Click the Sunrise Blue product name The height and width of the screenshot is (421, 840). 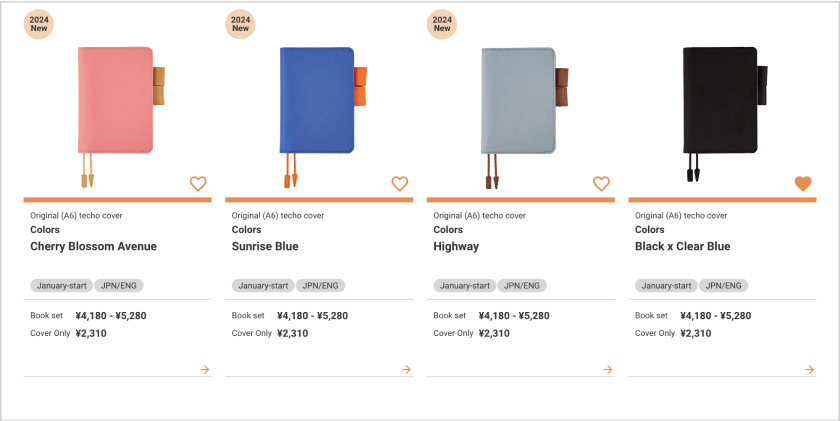pos(265,246)
